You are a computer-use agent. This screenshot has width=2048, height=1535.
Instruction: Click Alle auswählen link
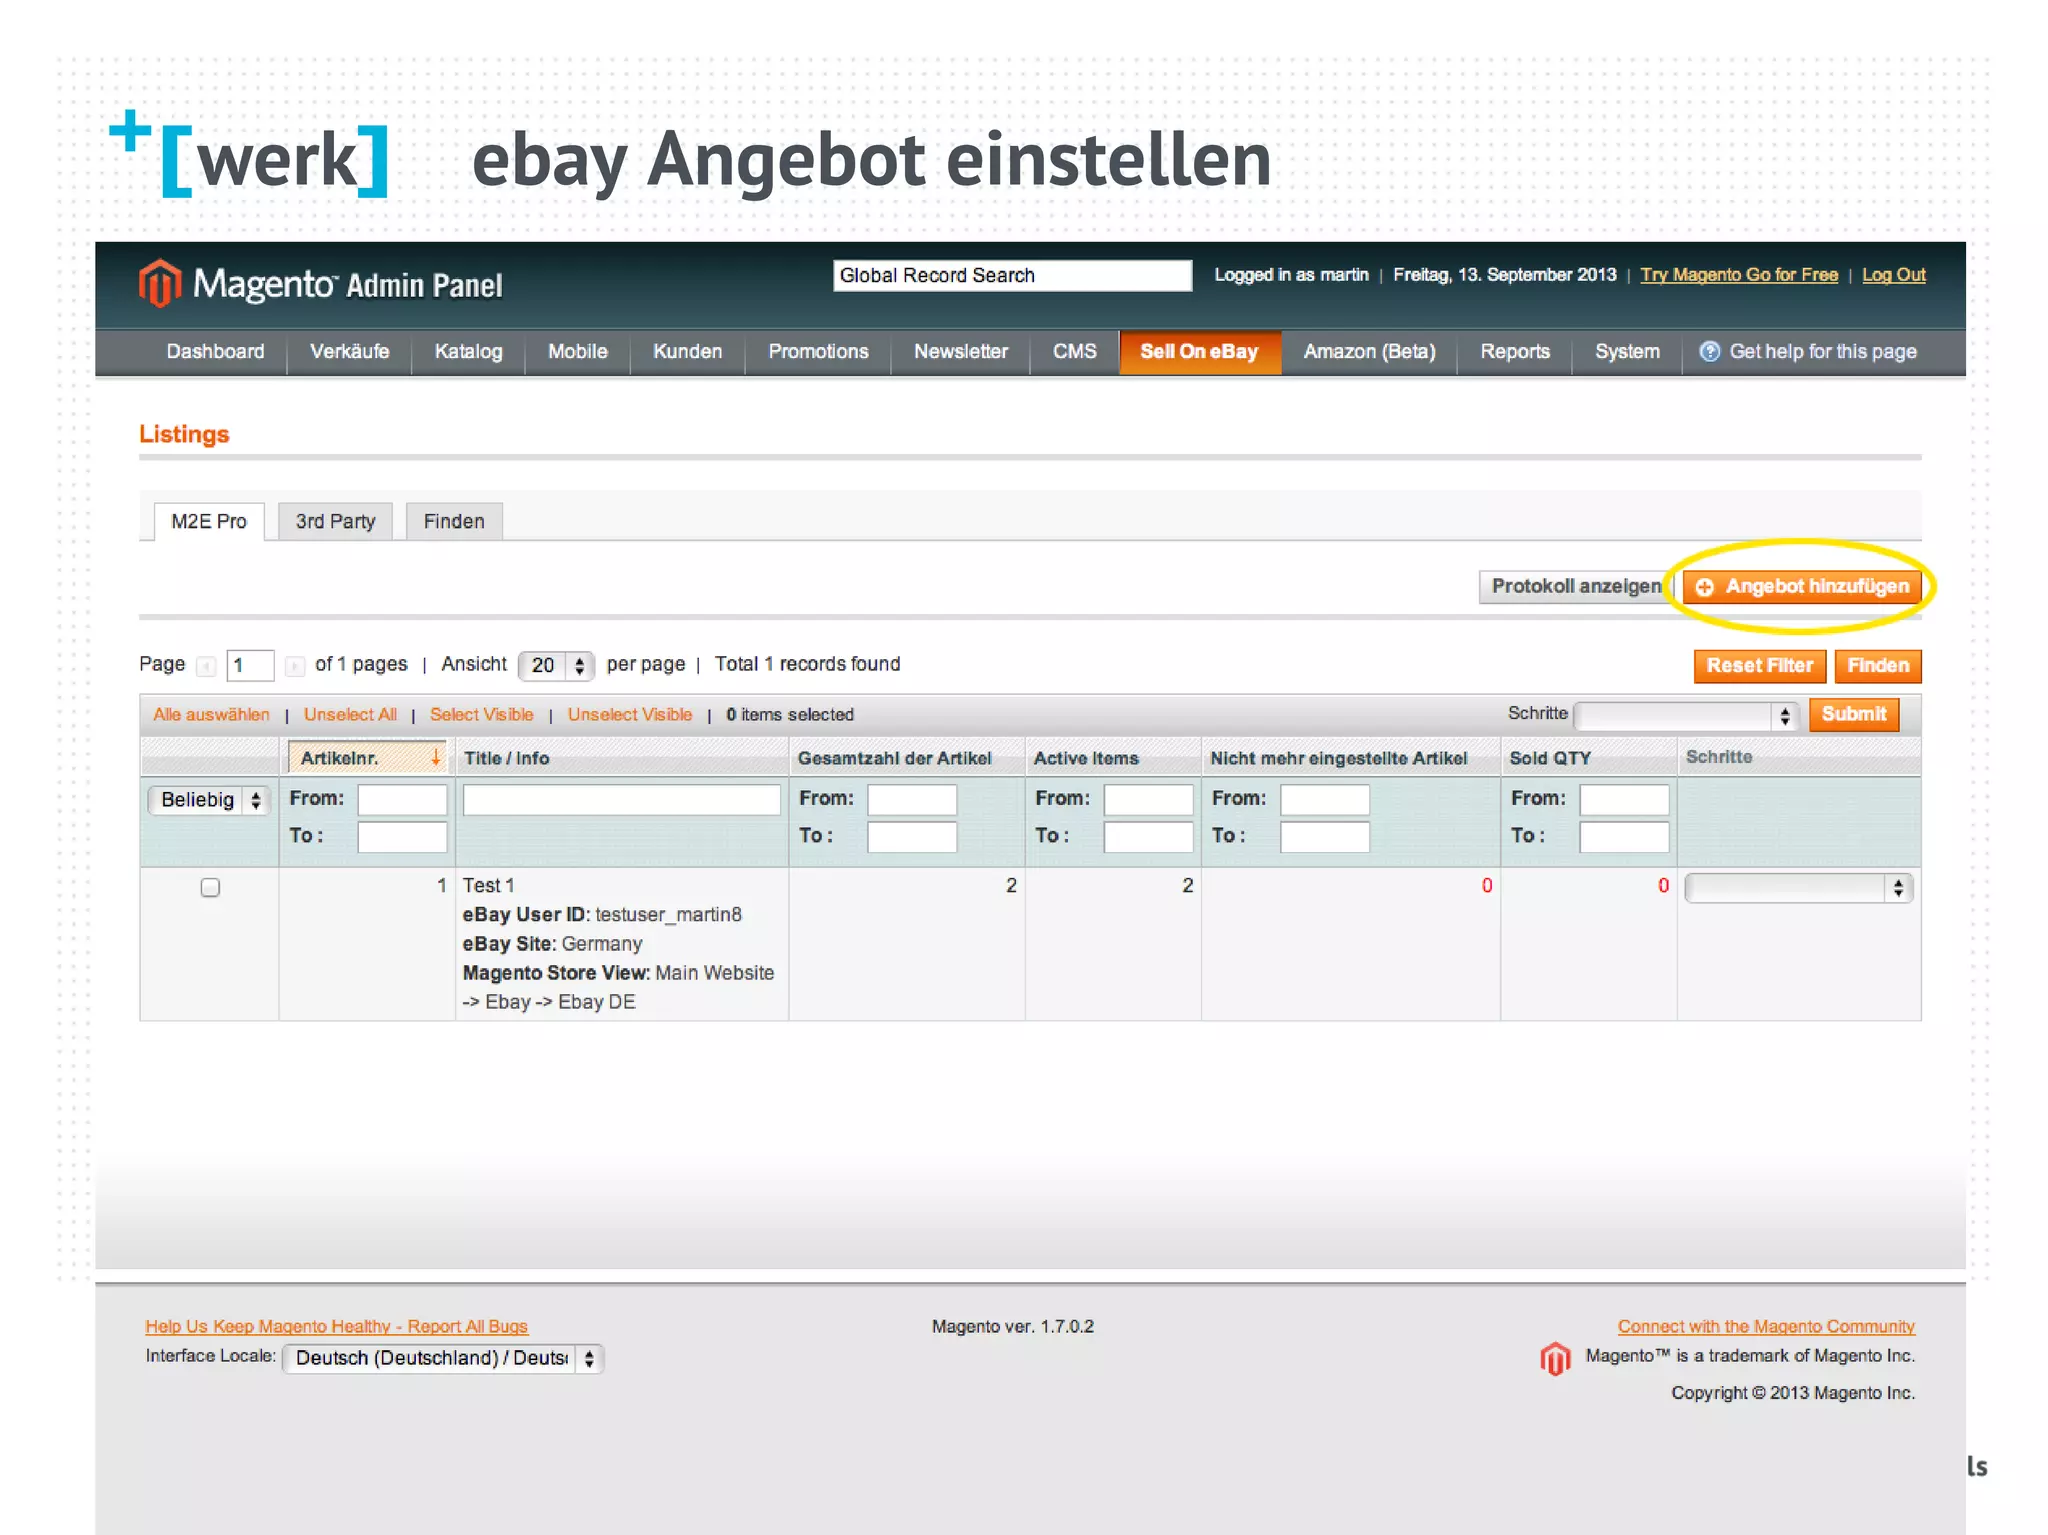click(x=211, y=715)
